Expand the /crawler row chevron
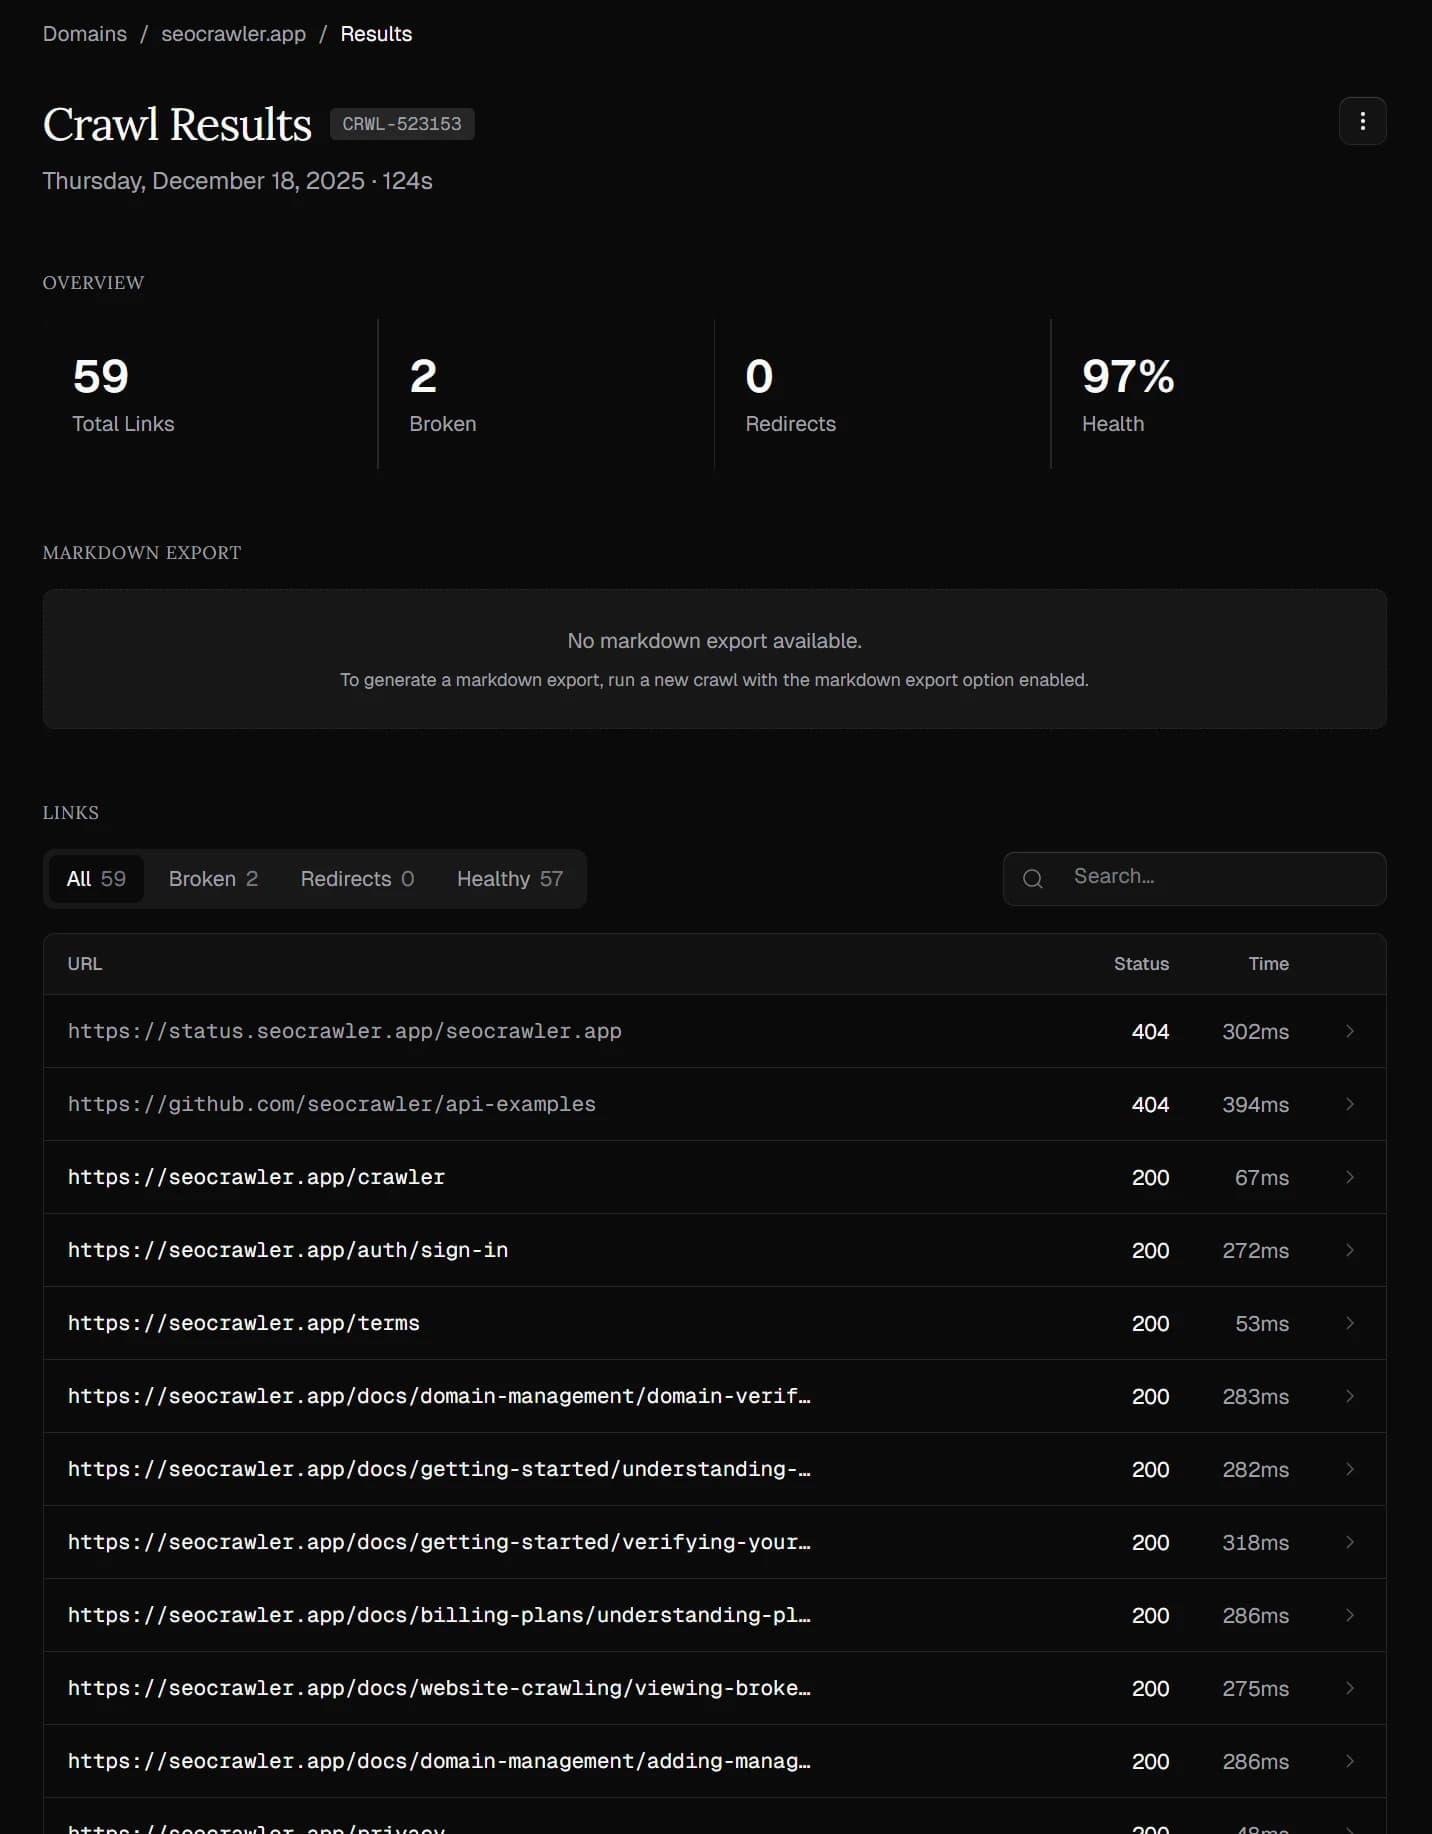 pos(1349,1177)
